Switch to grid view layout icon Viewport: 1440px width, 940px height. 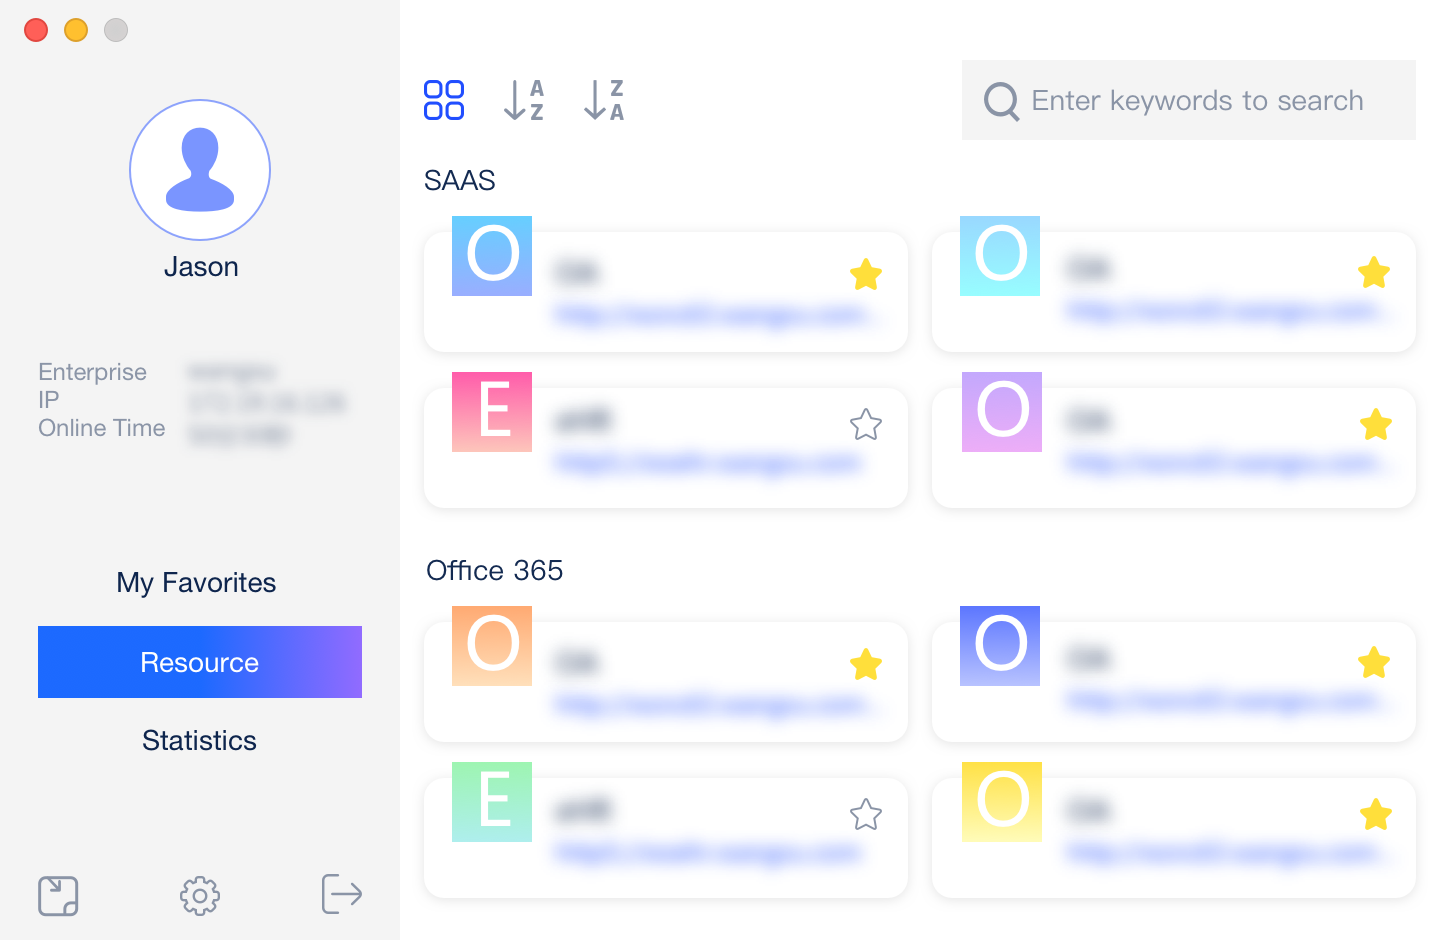coord(444,100)
